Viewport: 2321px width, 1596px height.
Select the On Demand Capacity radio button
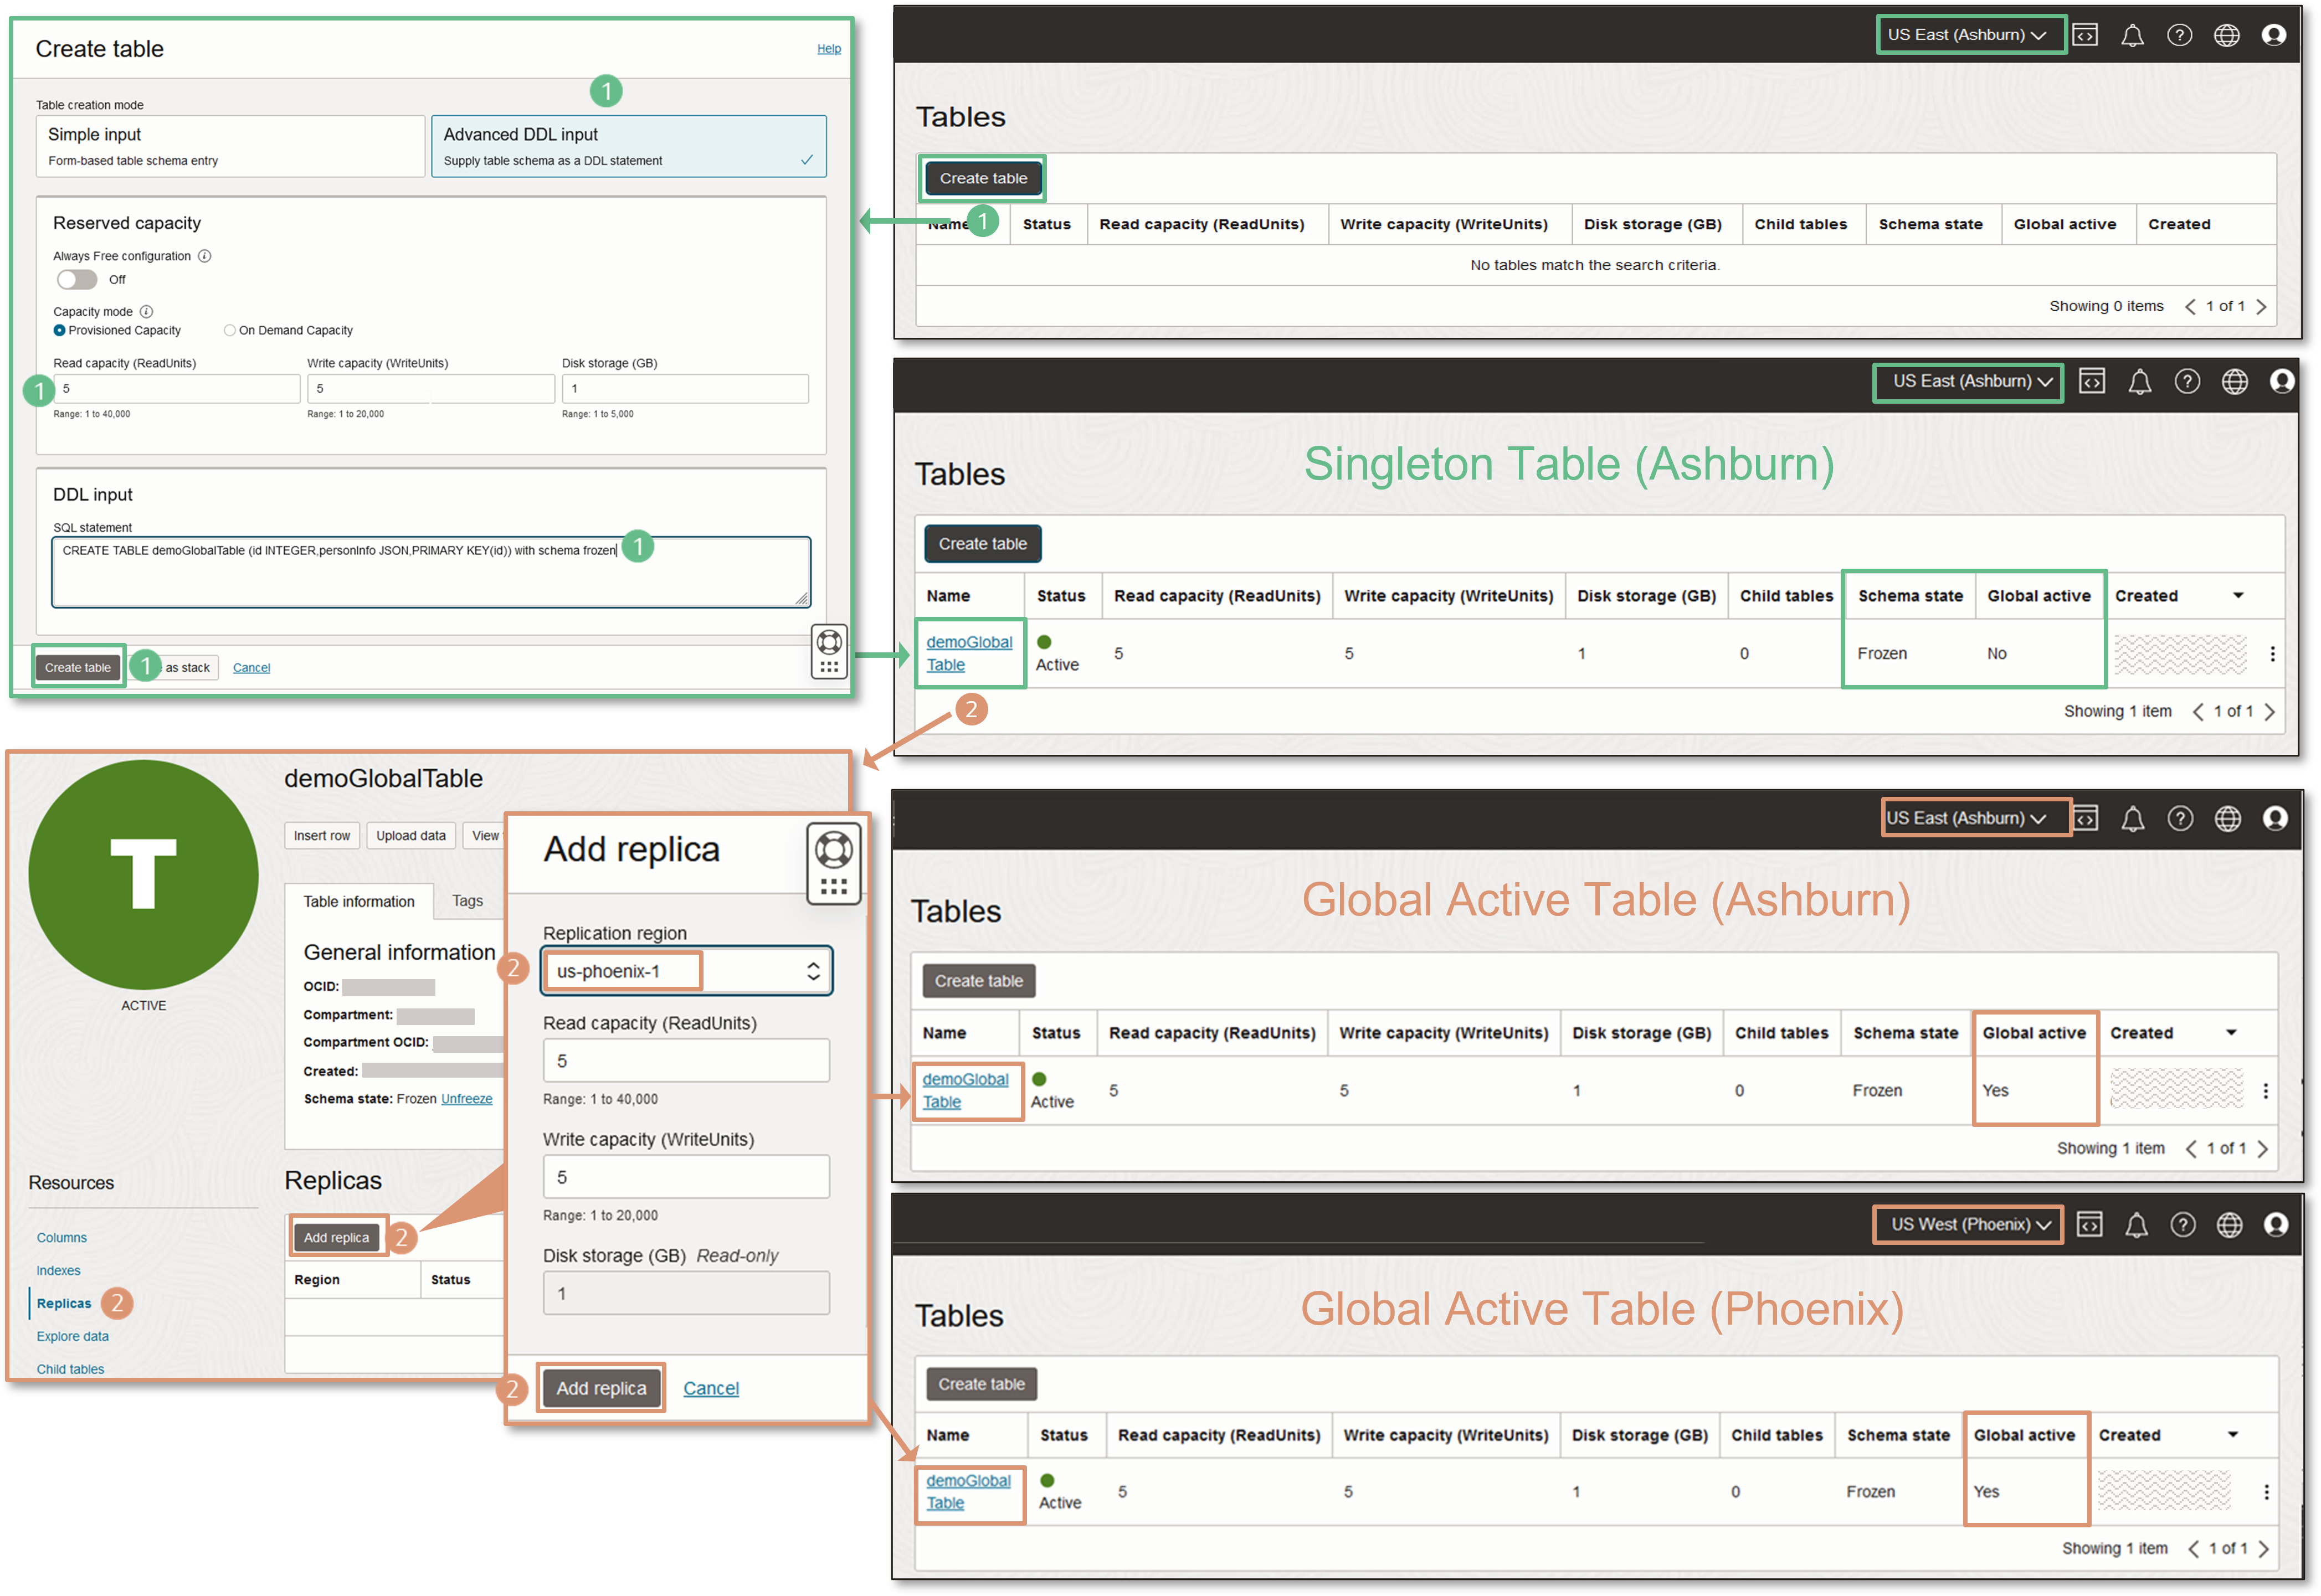pyautogui.click(x=230, y=330)
